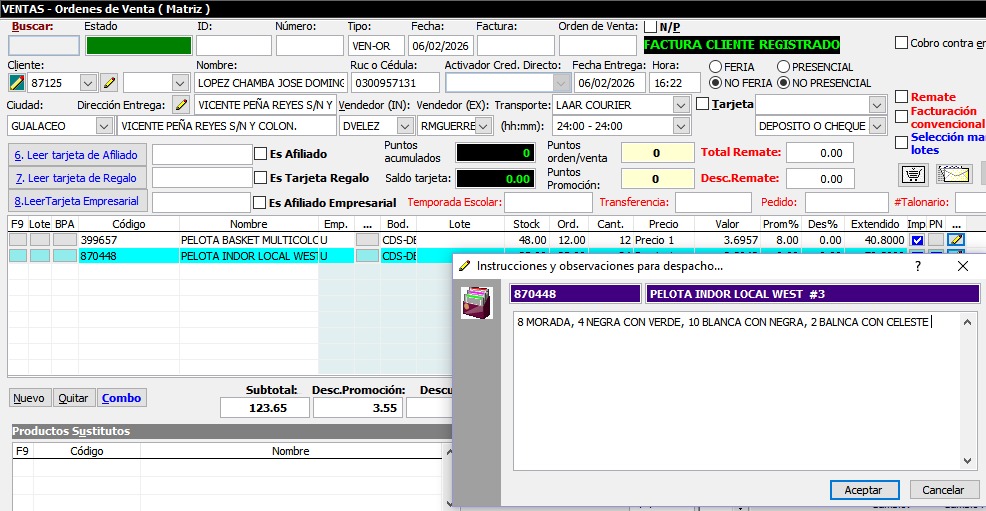Click the Aceptar button in dialog

[863, 490]
